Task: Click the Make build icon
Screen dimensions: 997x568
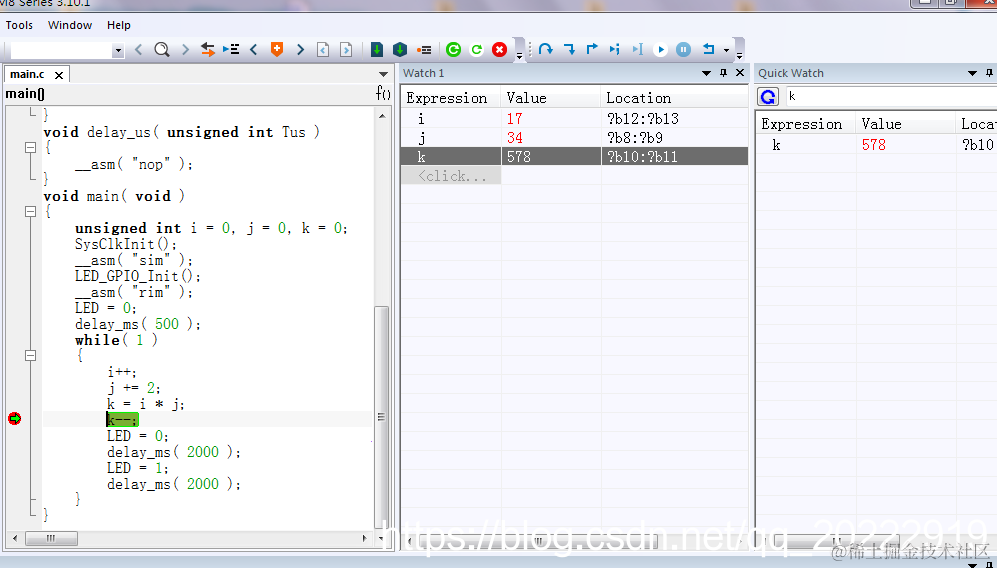Action: 400,50
